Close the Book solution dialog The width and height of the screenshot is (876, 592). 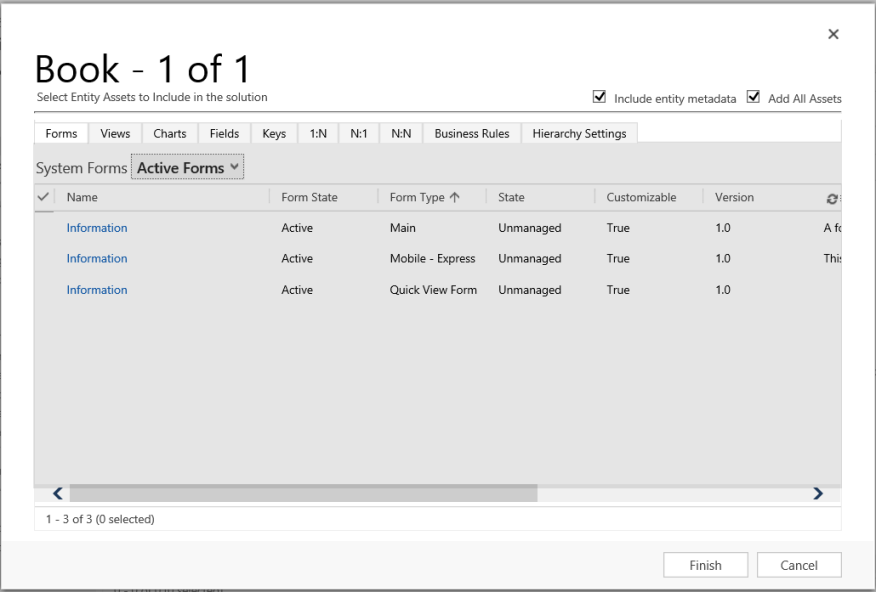point(833,33)
